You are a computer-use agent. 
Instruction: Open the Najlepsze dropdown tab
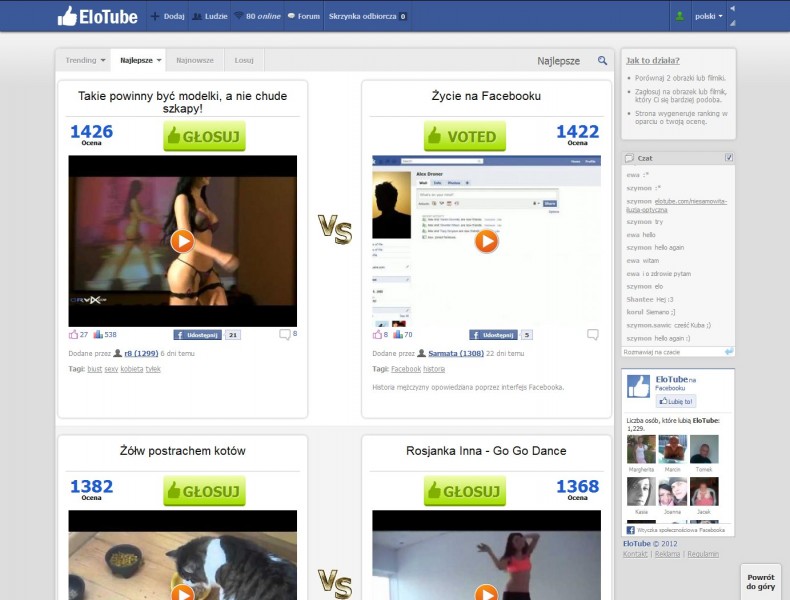point(140,60)
